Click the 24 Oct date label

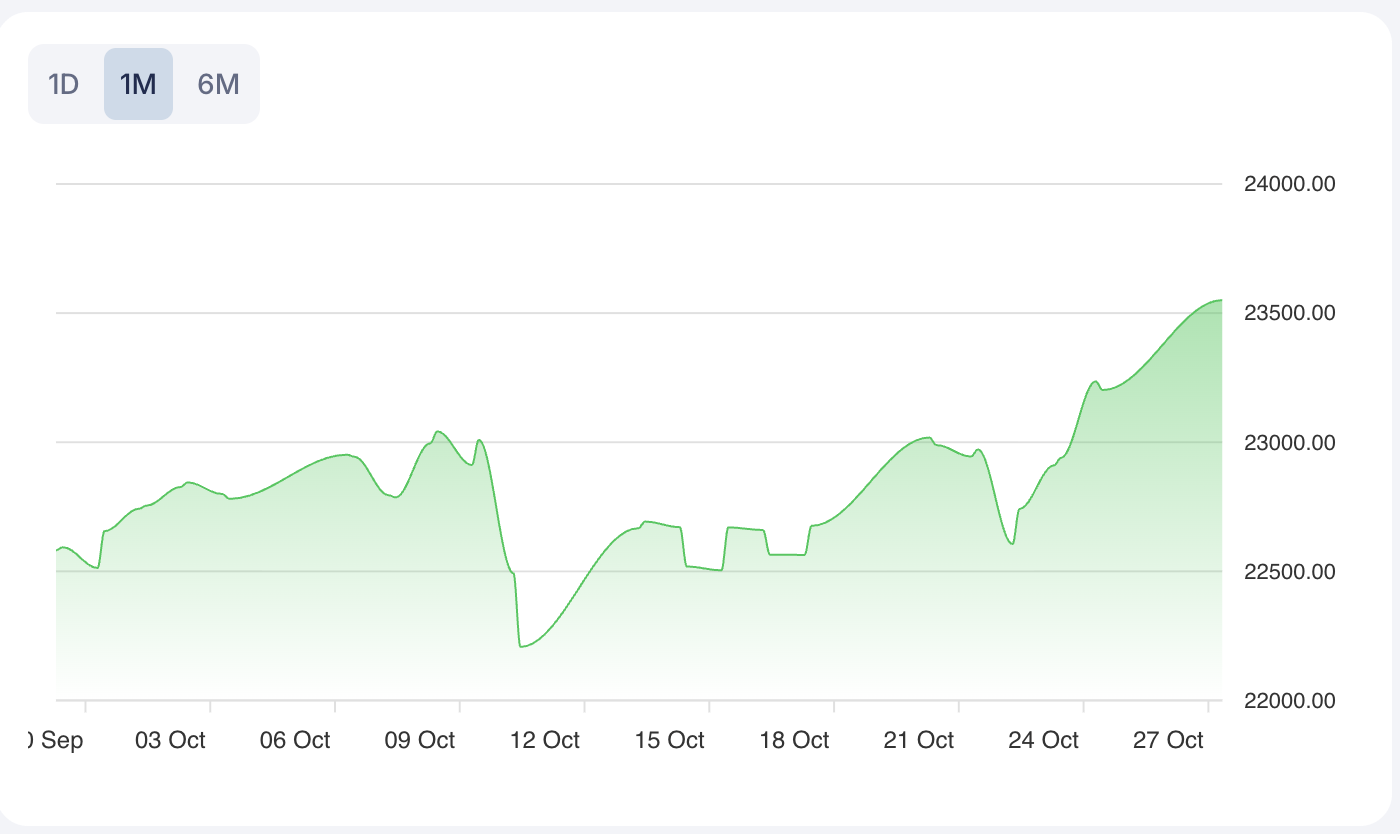point(1044,741)
